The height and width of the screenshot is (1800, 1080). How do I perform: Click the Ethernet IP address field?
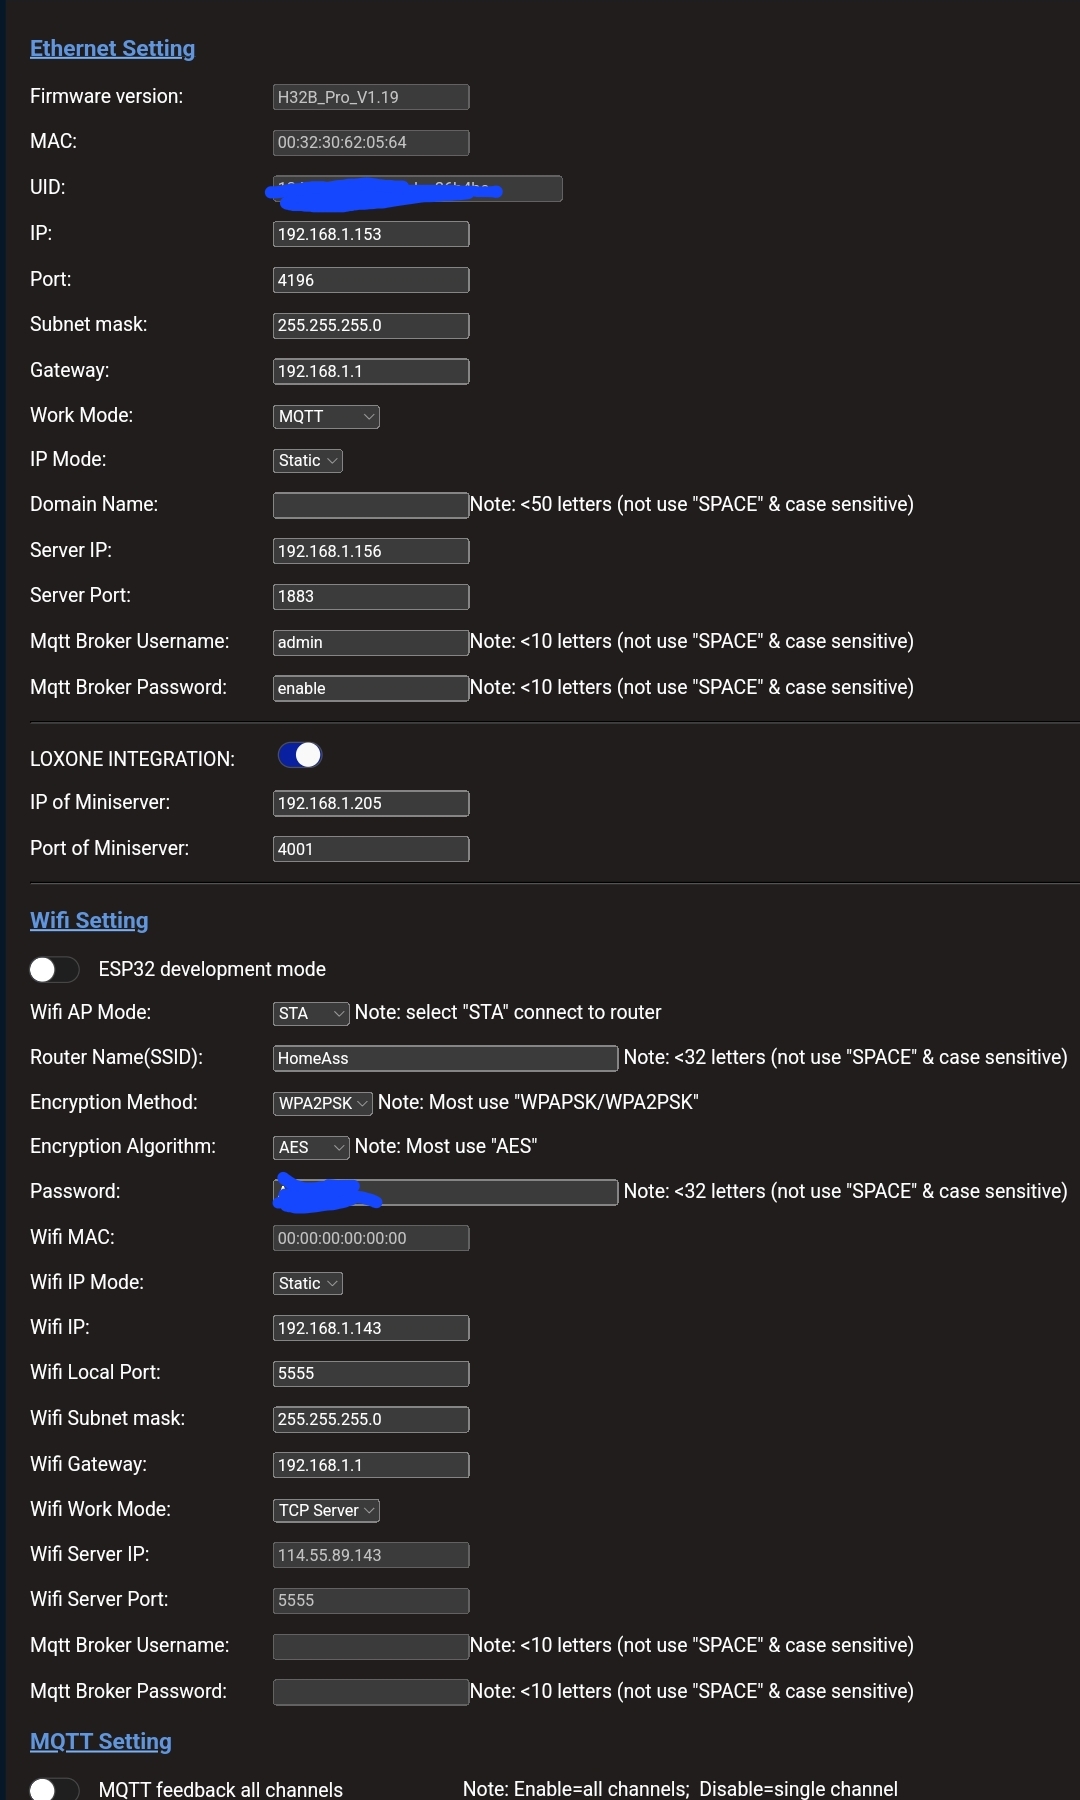pyautogui.click(x=371, y=234)
